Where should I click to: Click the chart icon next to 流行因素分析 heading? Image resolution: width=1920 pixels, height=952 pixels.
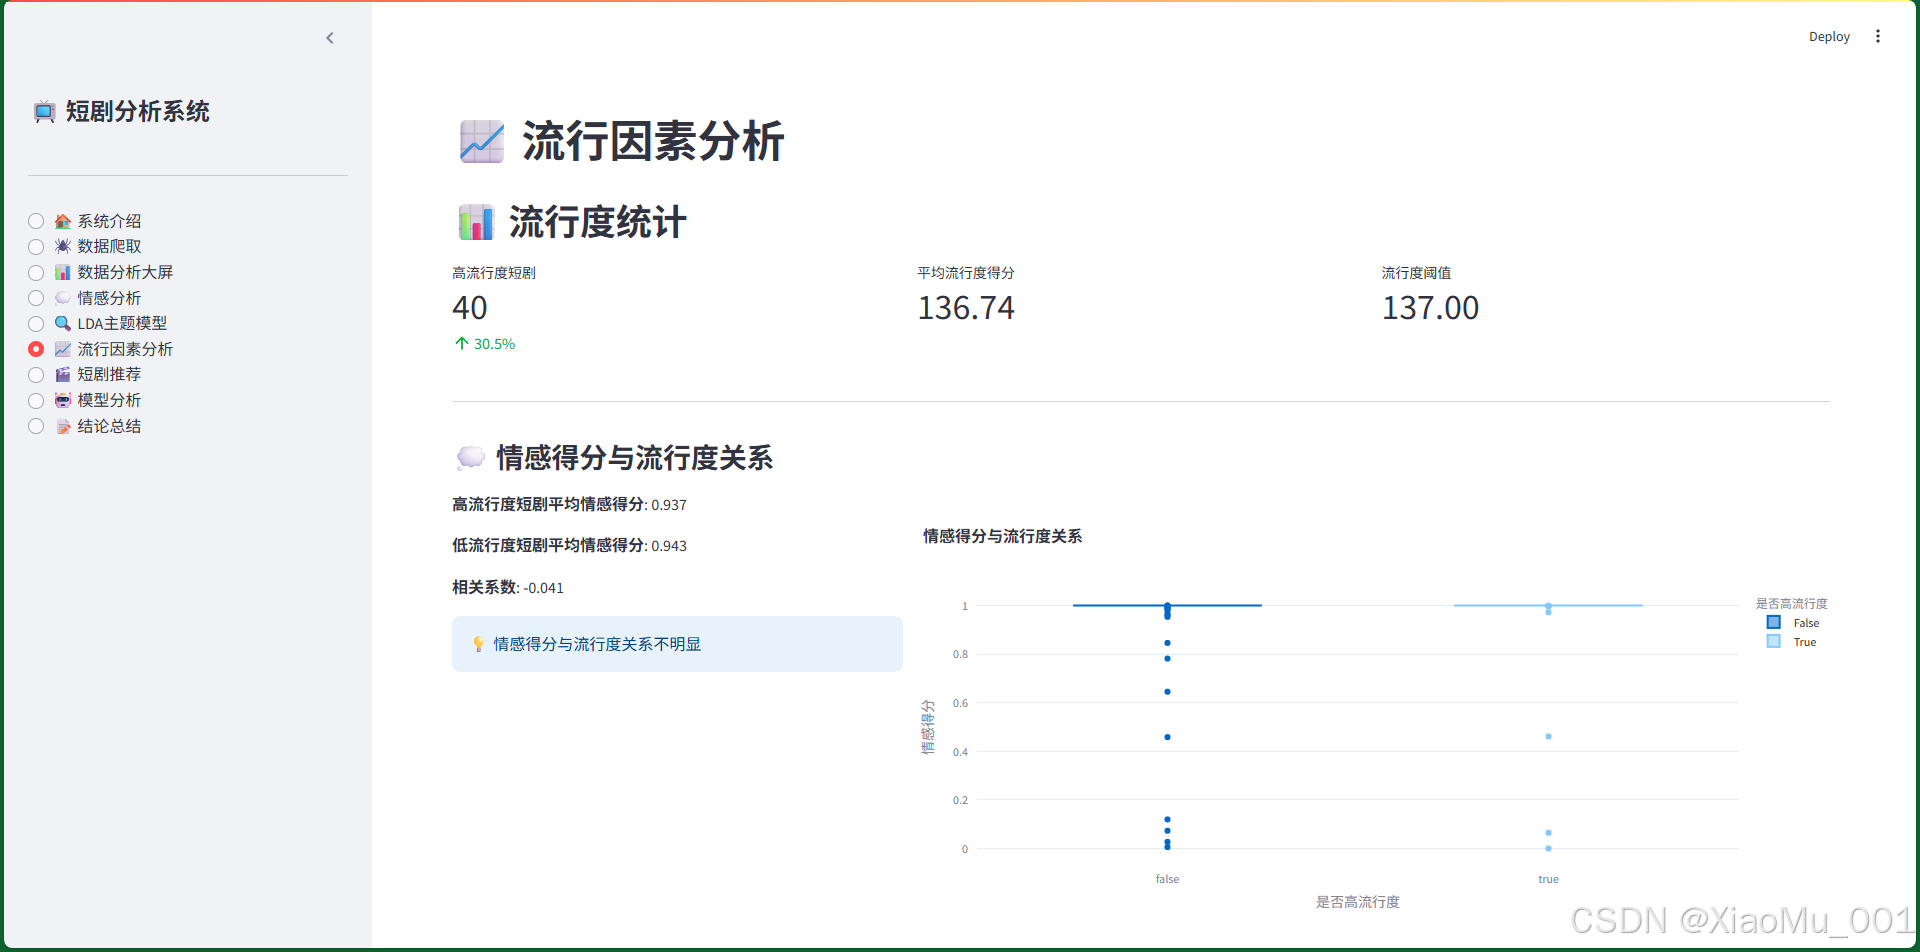[x=481, y=141]
